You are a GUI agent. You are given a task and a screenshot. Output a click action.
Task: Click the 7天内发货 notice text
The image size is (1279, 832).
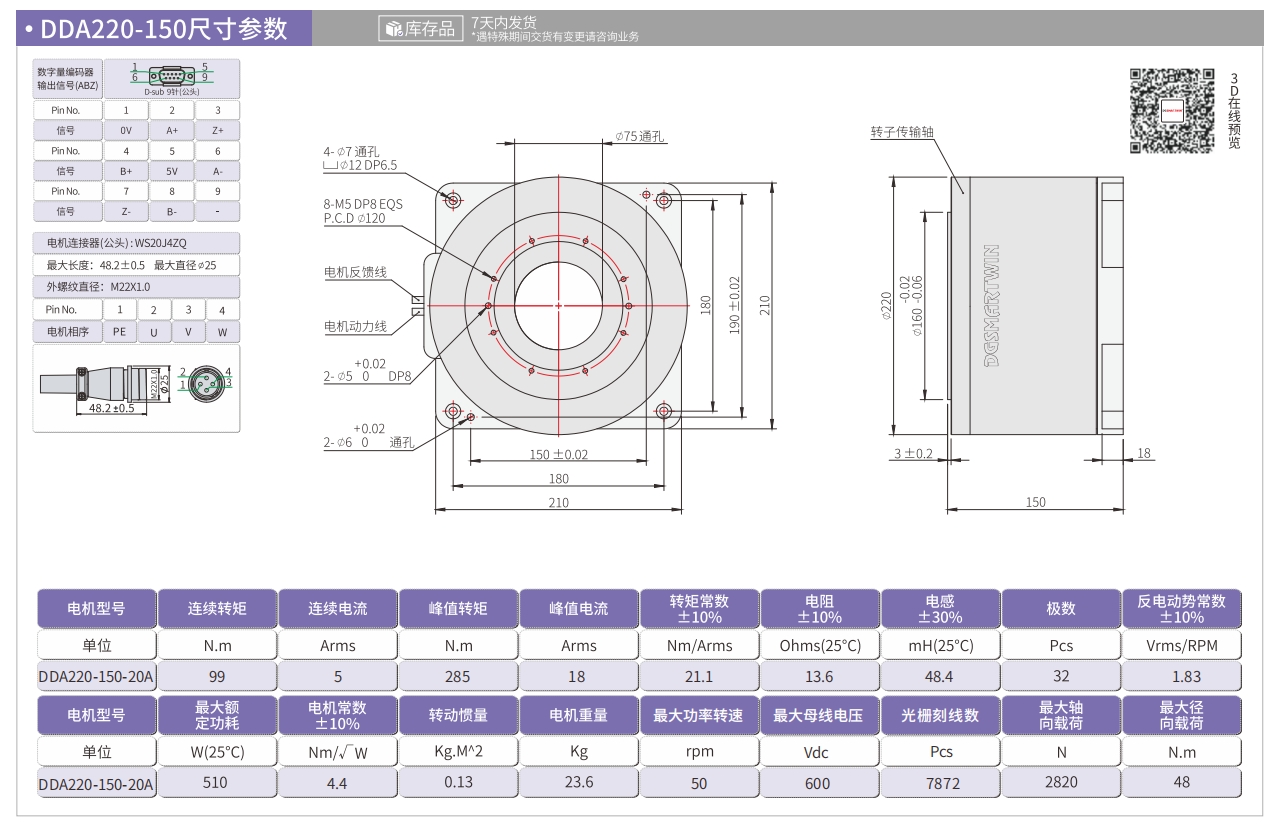(x=504, y=22)
